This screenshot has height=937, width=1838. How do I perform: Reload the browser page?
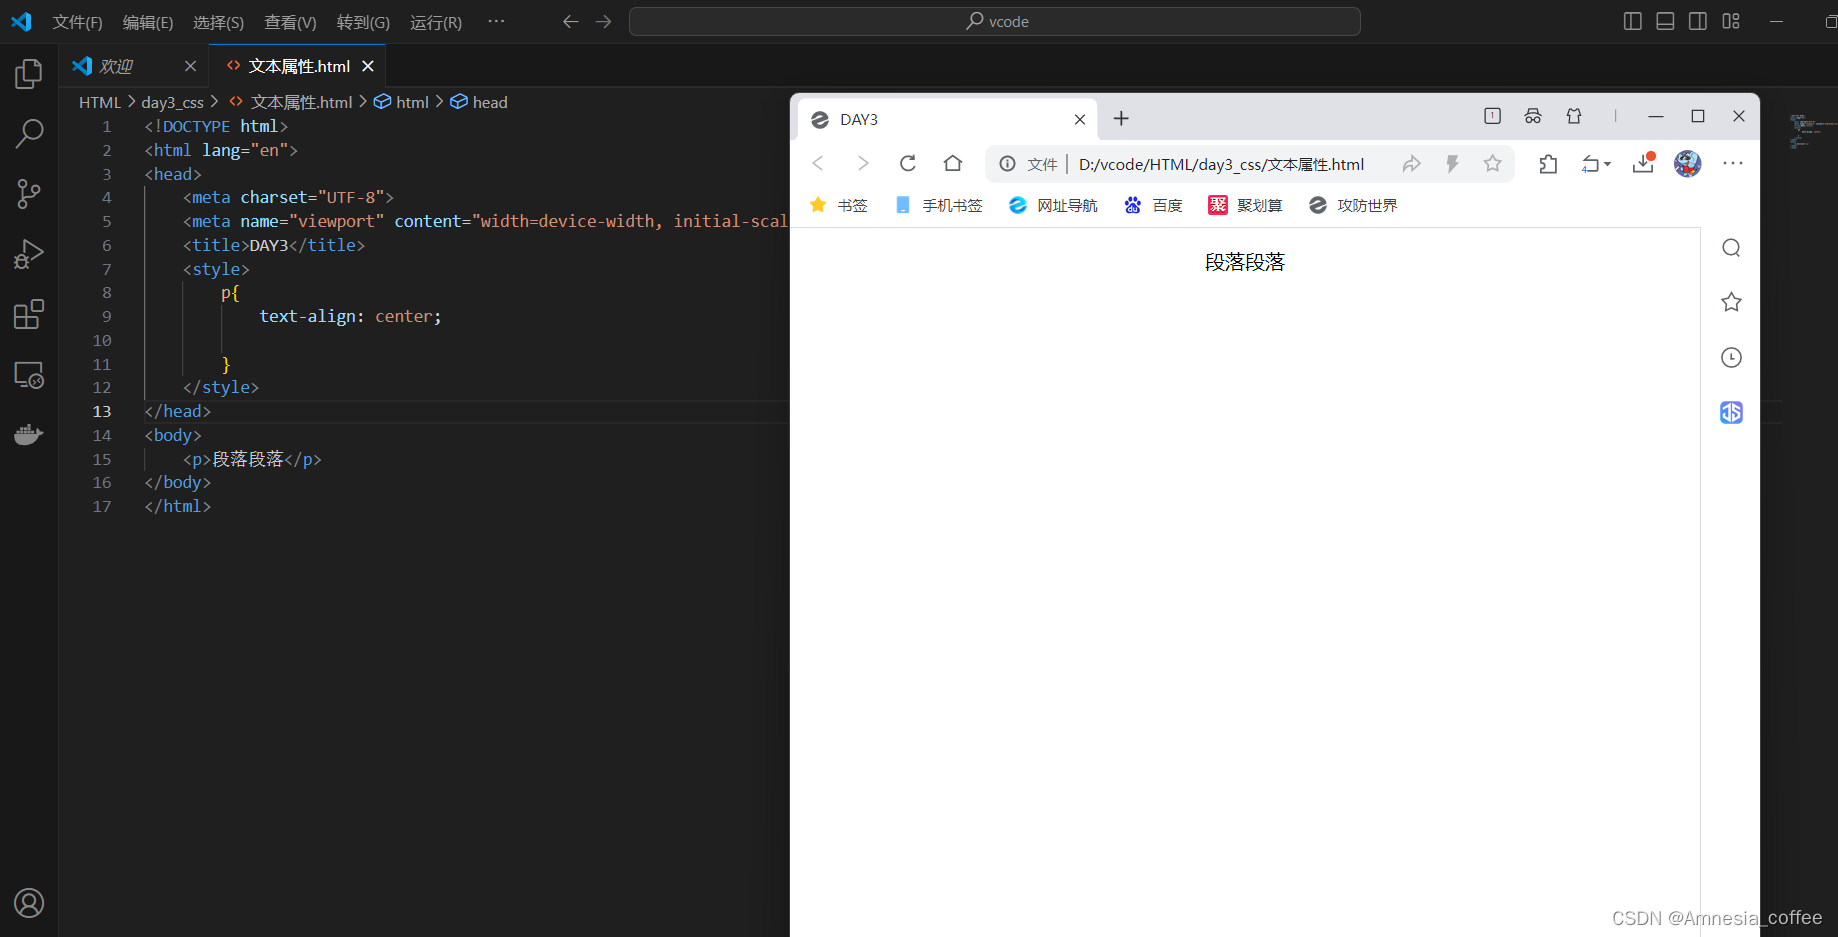click(908, 163)
